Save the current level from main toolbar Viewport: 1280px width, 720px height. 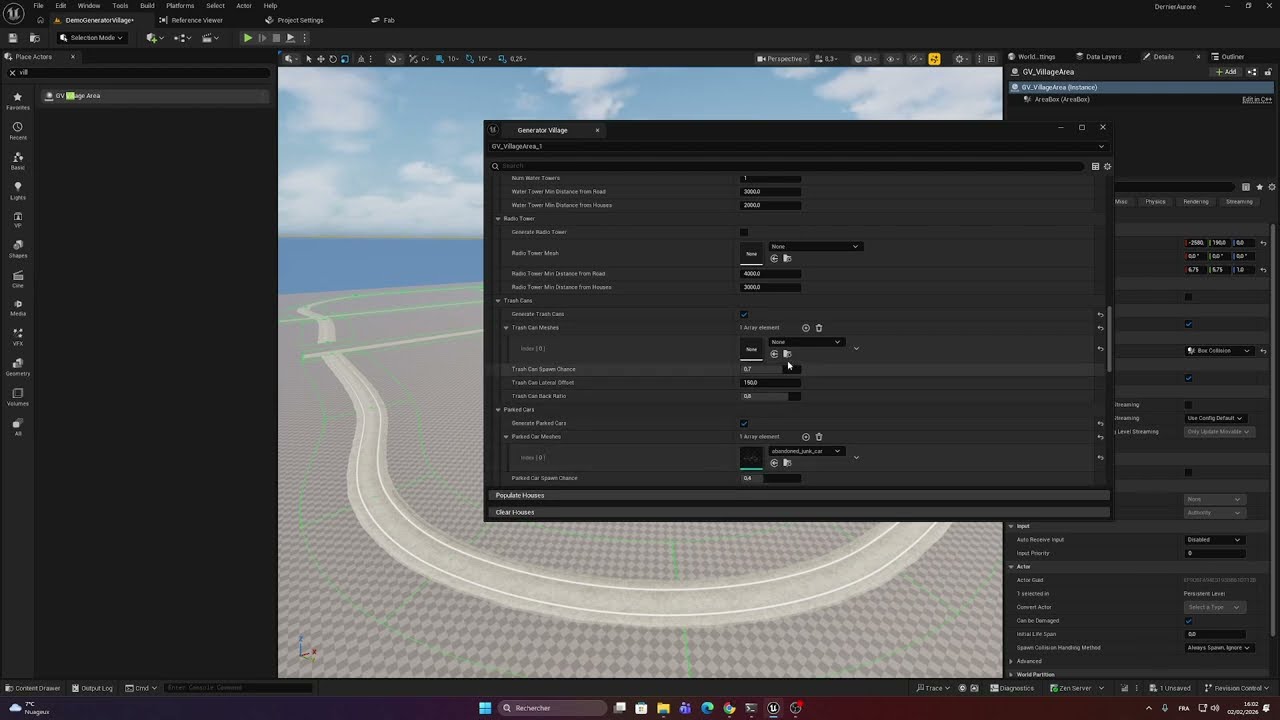(x=13, y=38)
